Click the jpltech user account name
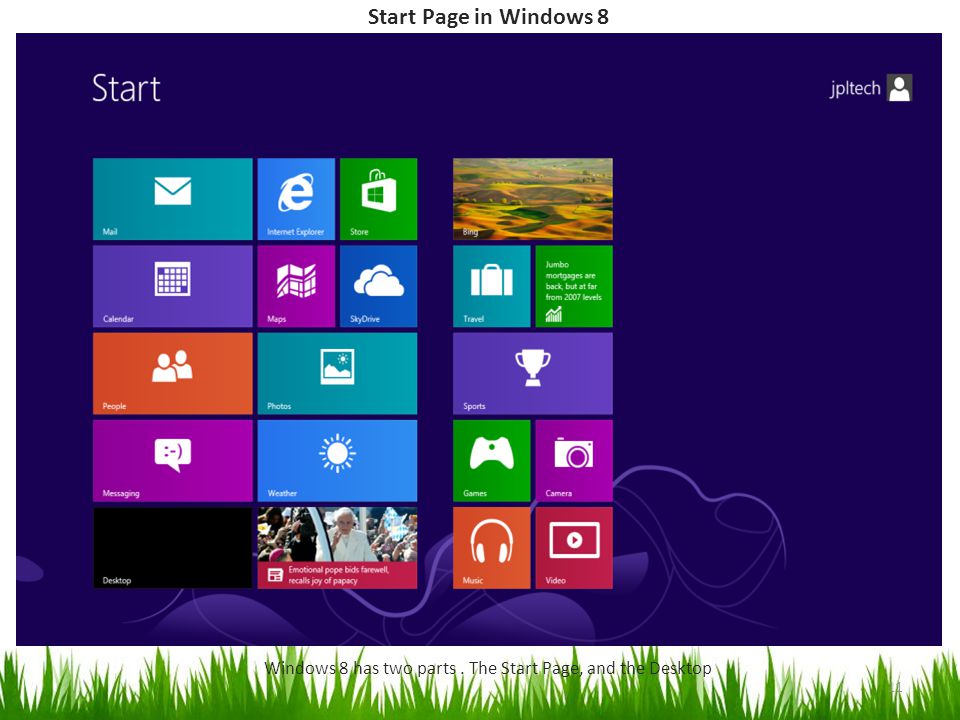 click(855, 88)
